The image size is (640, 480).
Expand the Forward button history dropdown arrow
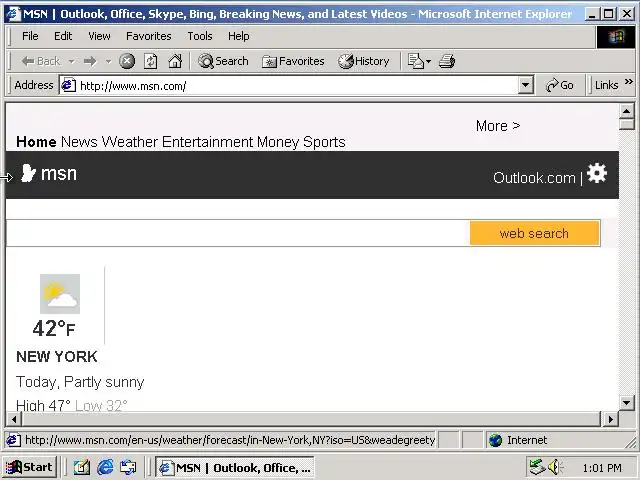click(x=108, y=61)
